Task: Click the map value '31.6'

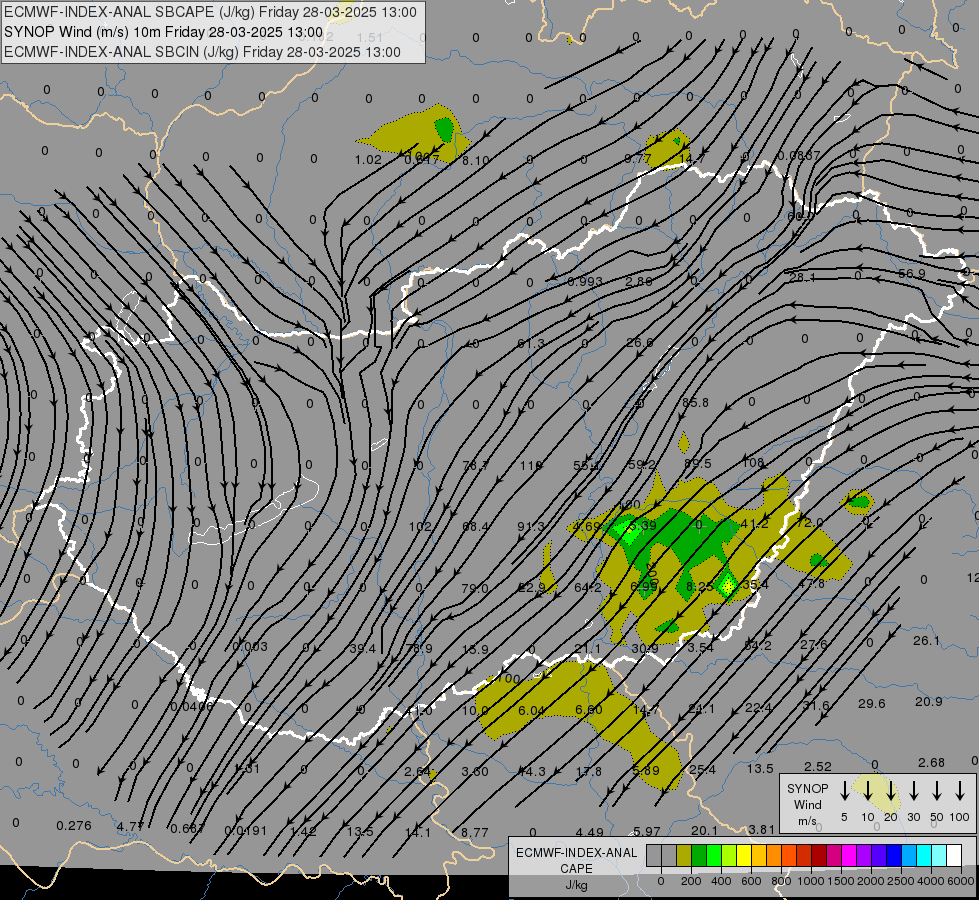Action: point(815,706)
